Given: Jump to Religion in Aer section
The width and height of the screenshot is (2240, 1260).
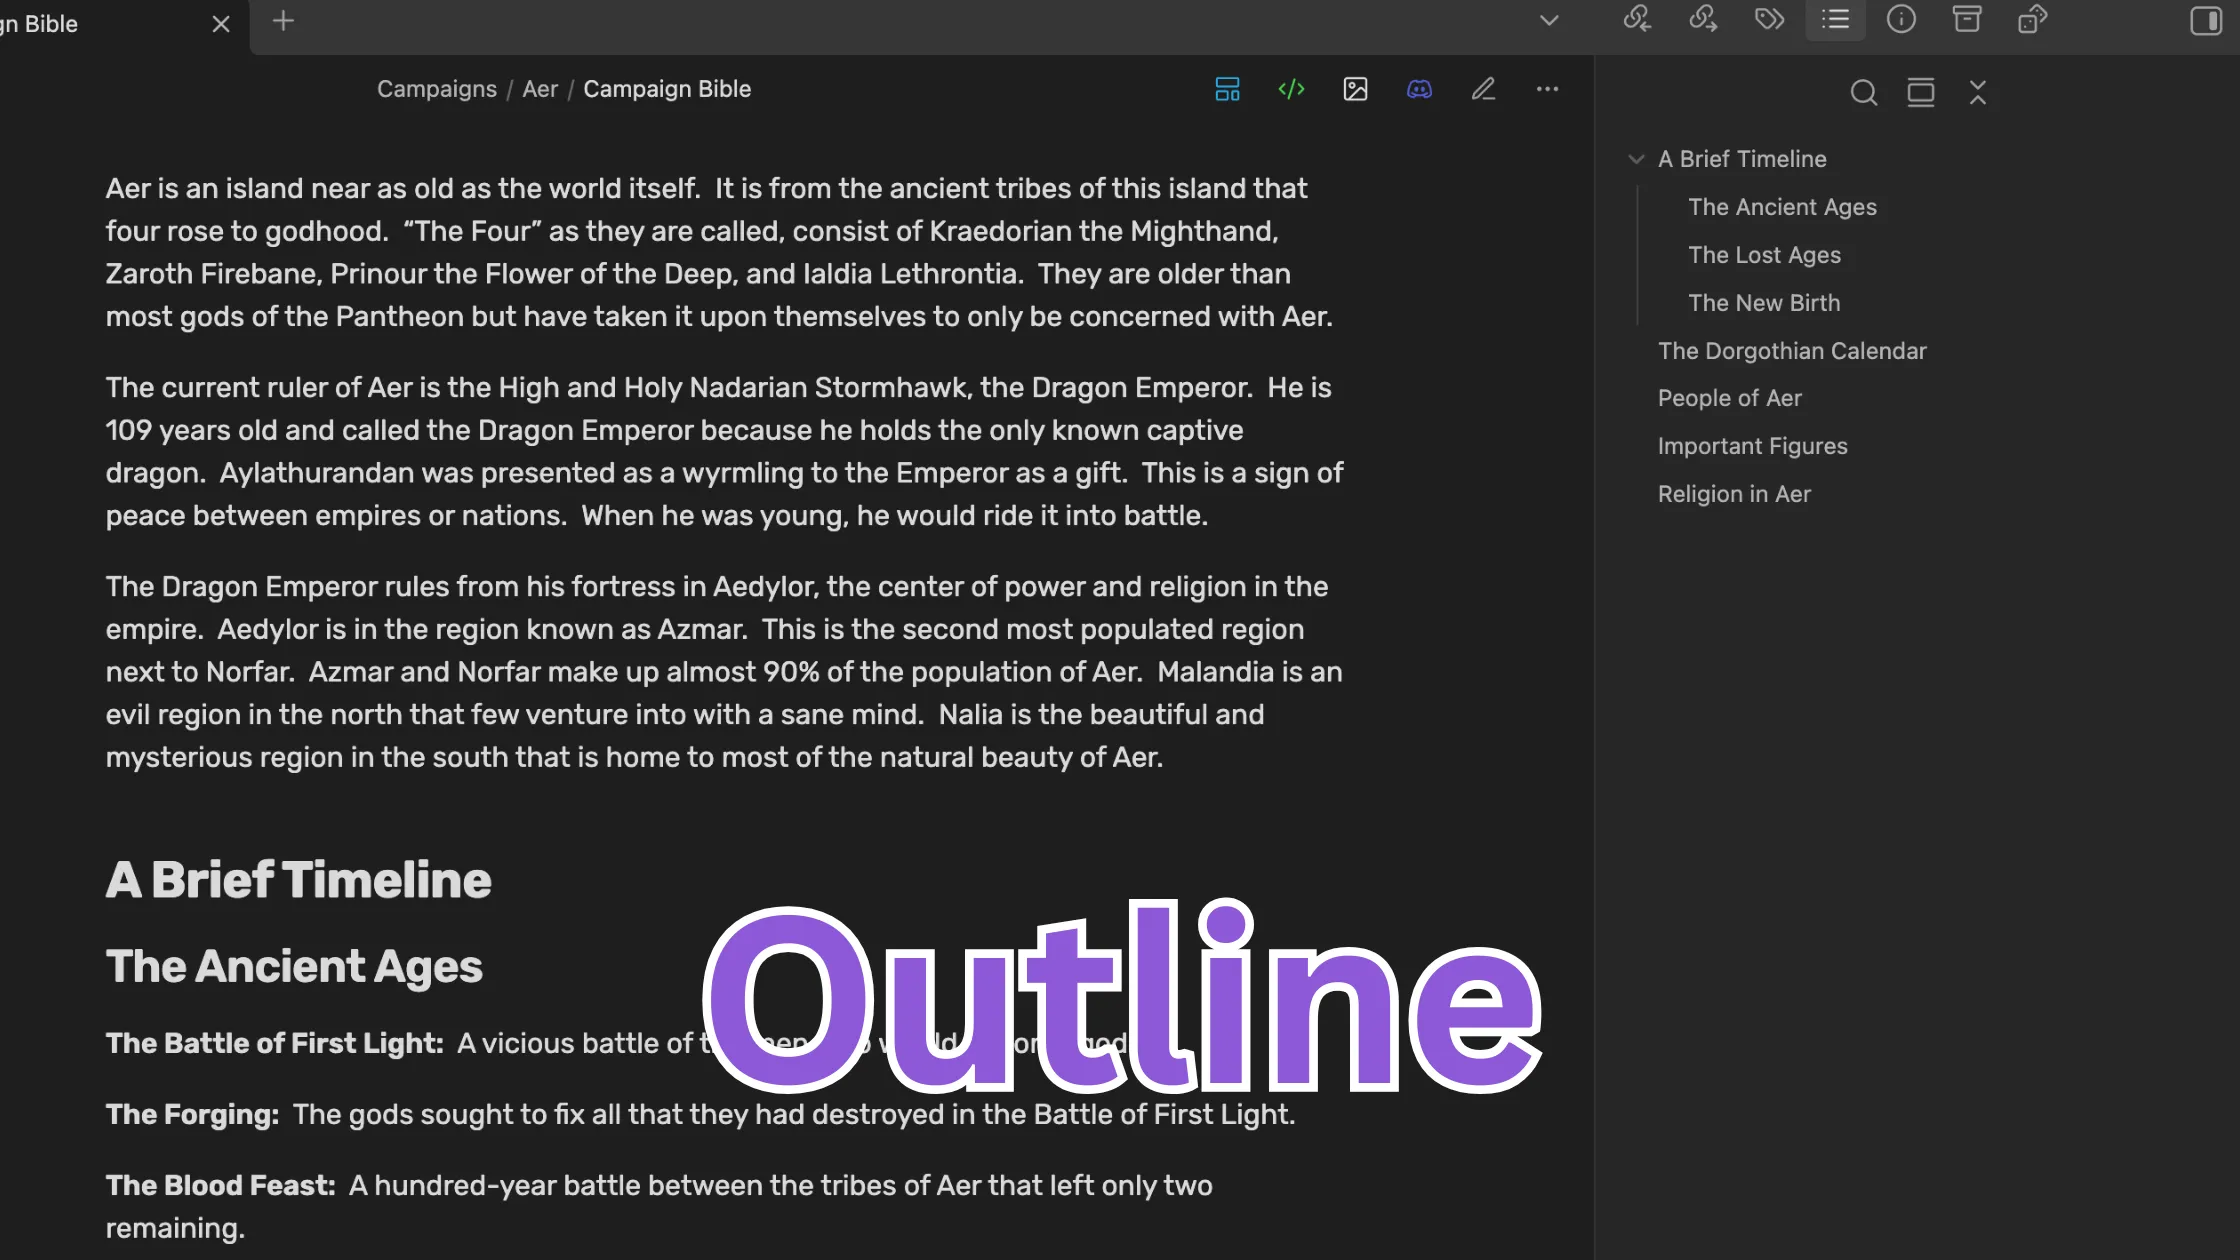Looking at the screenshot, I should pyautogui.click(x=1734, y=493).
